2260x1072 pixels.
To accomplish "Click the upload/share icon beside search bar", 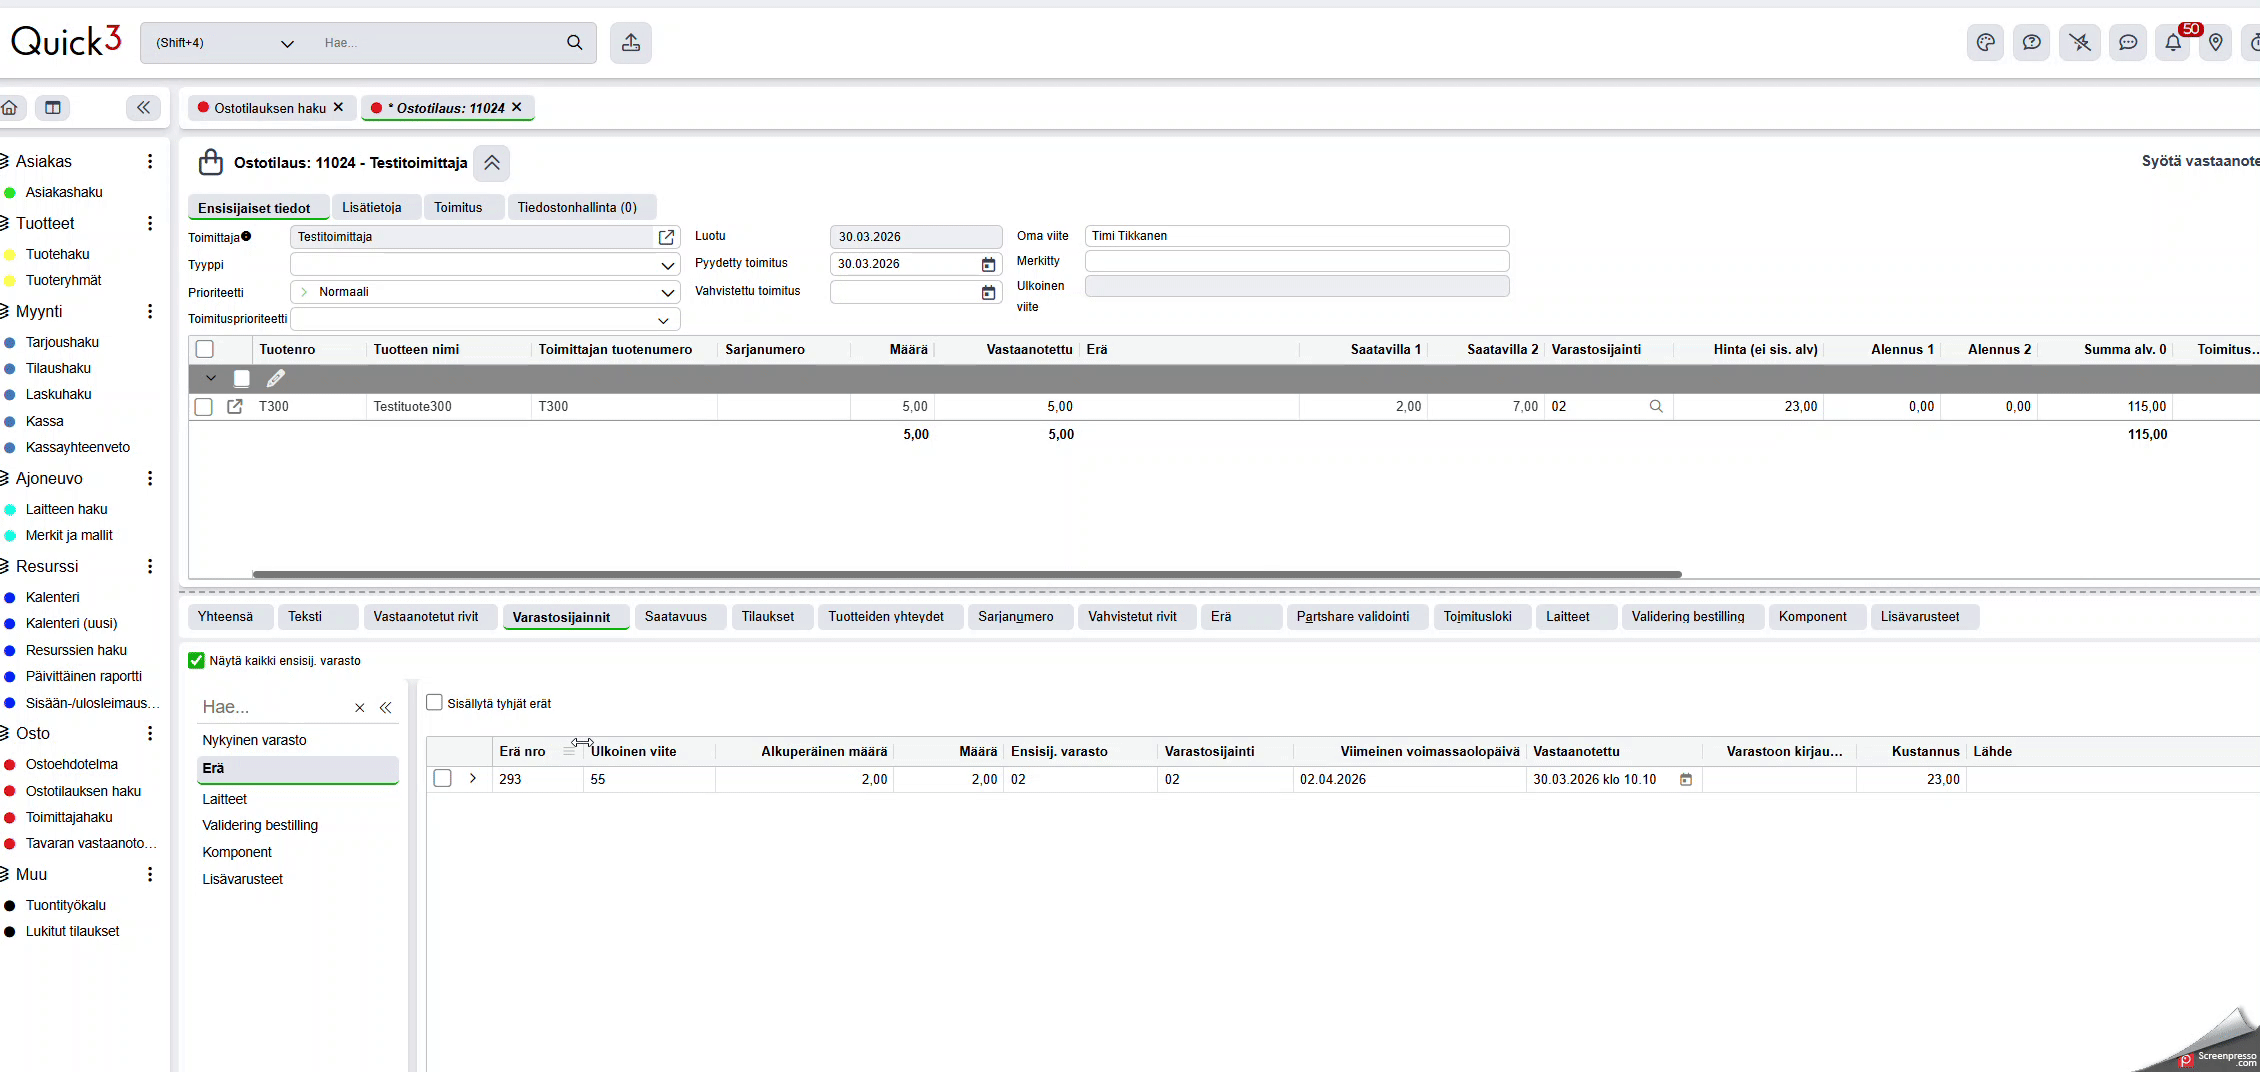I will (631, 42).
